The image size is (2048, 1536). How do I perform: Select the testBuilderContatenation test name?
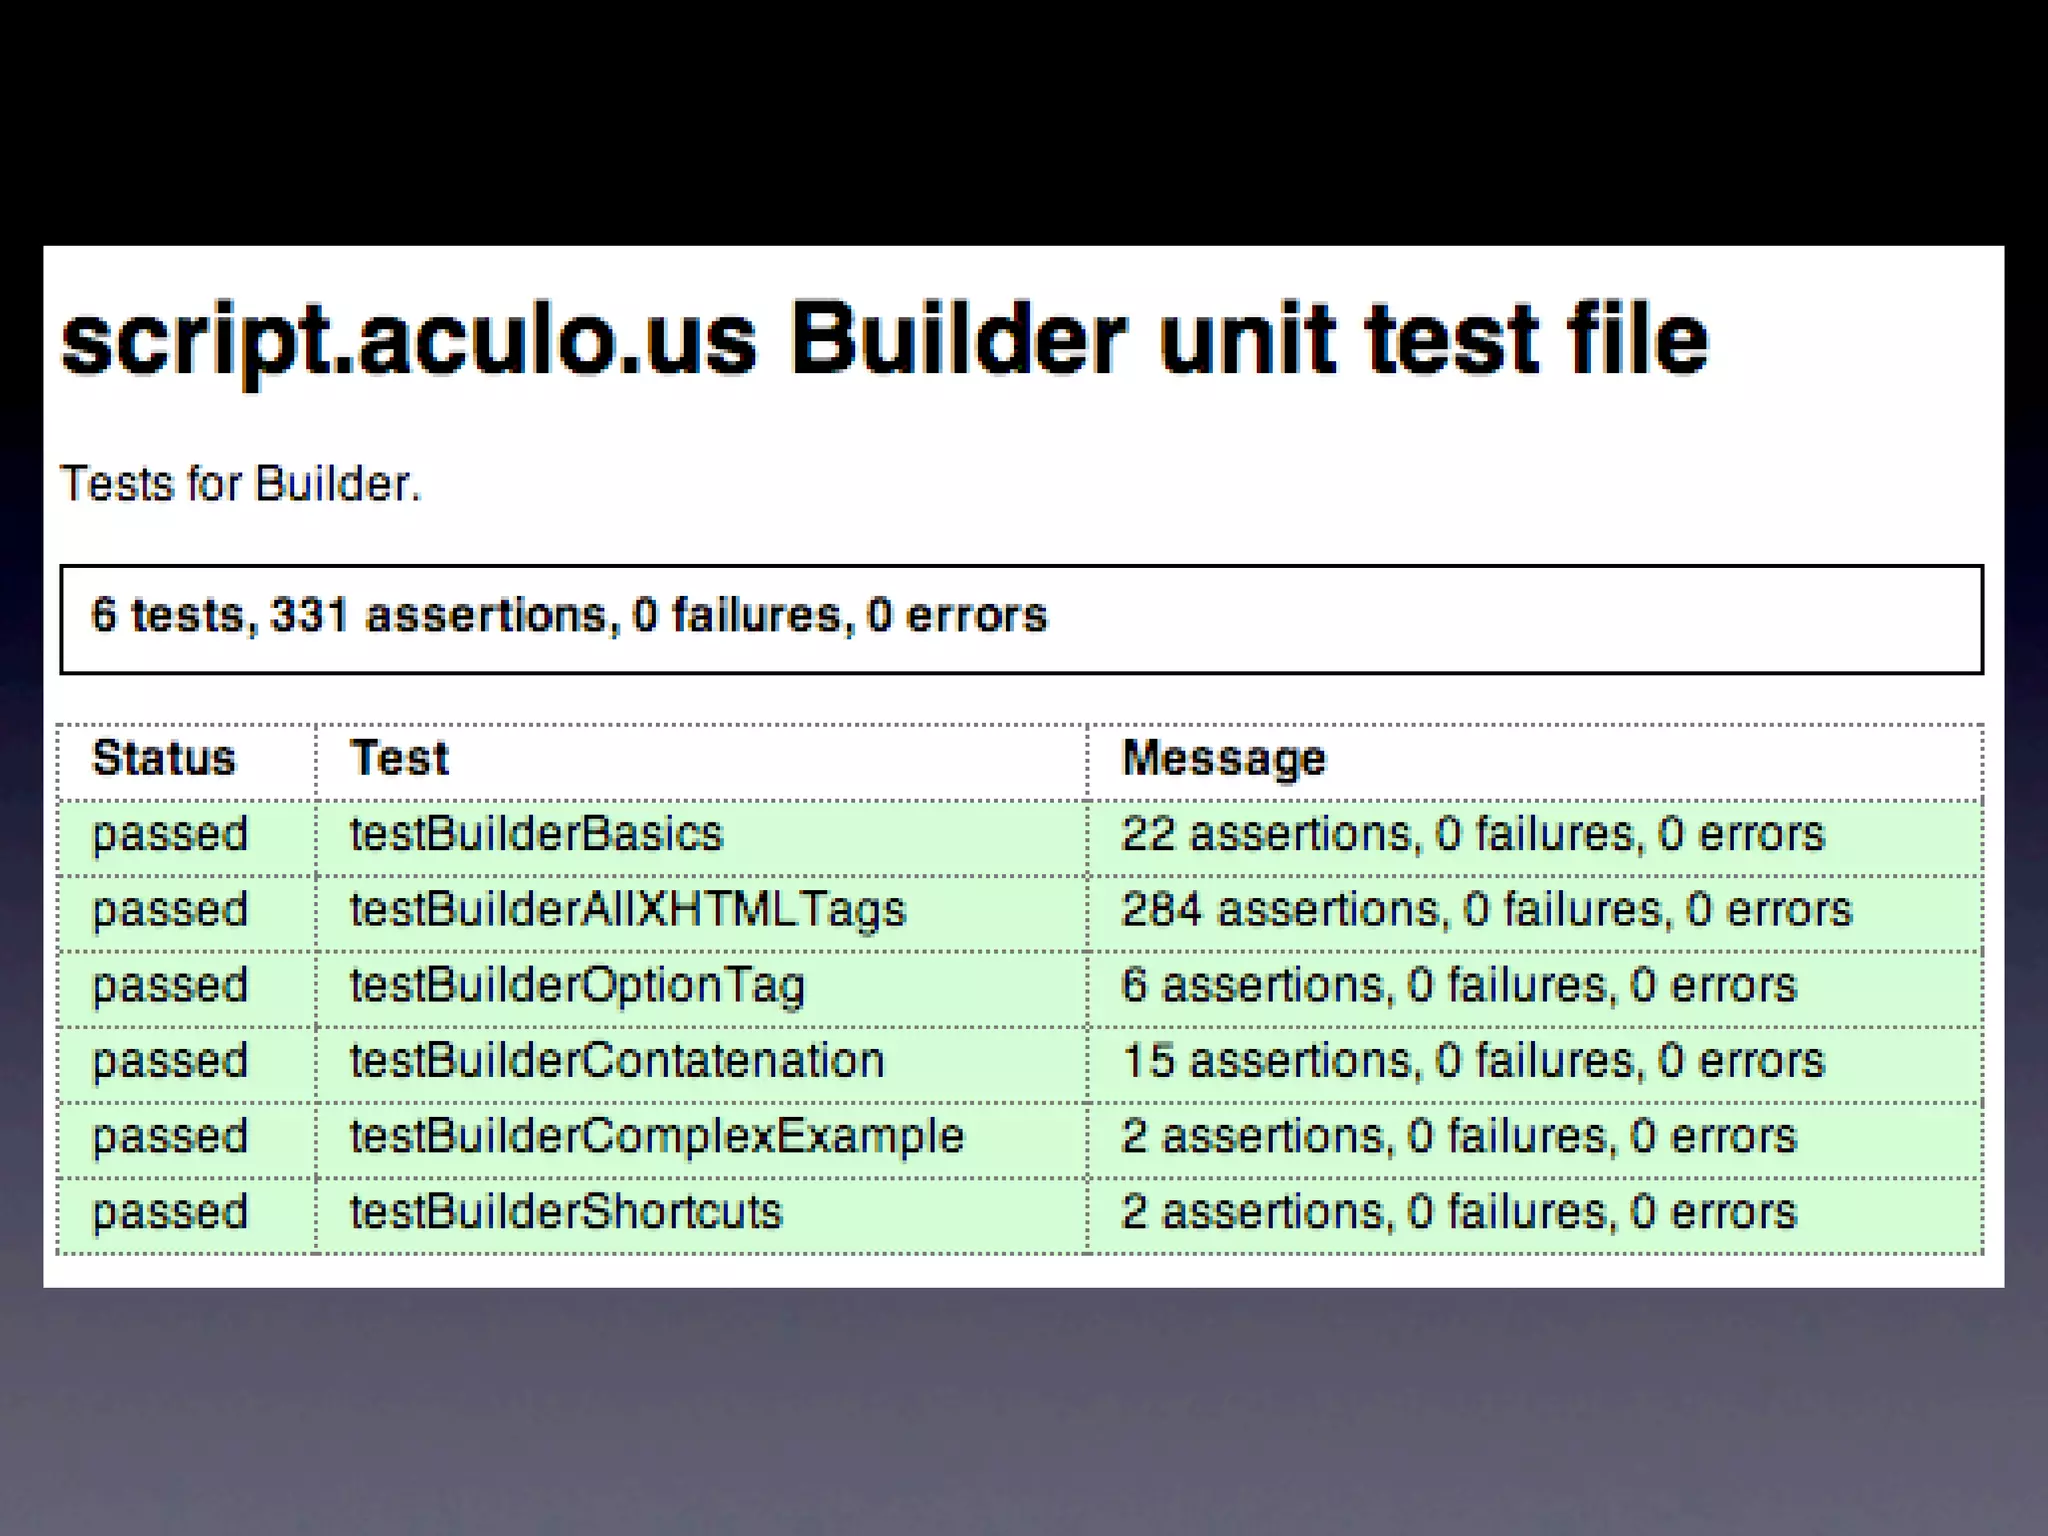tap(617, 1061)
